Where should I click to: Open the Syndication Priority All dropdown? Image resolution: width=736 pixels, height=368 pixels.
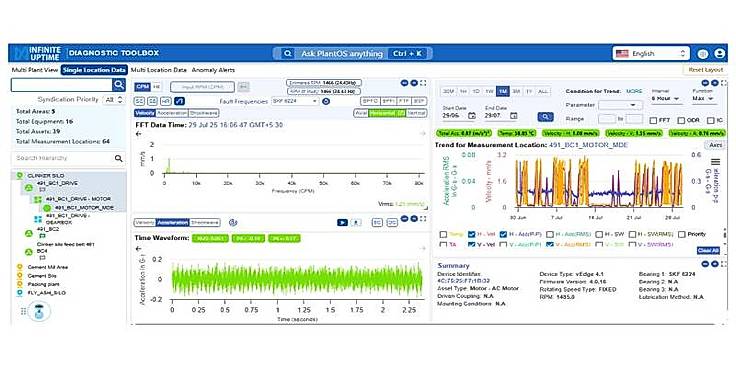pos(114,100)
